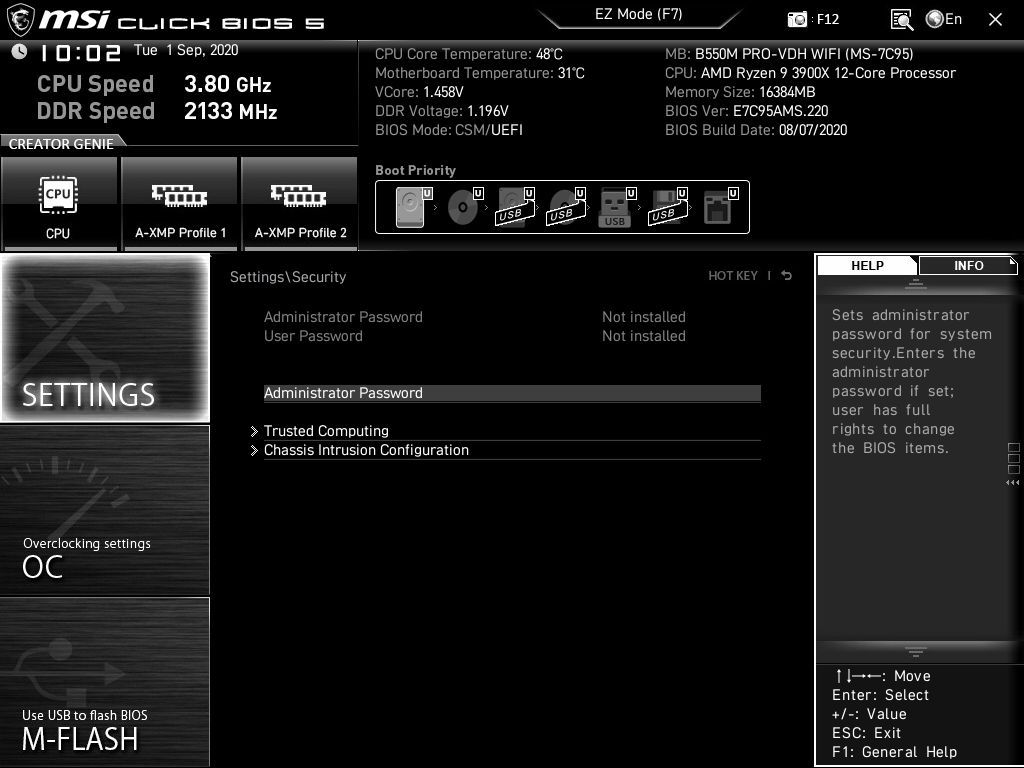Go back using the return arrow icon
The height and width of the screenshot is (768, 1024).
787,276
